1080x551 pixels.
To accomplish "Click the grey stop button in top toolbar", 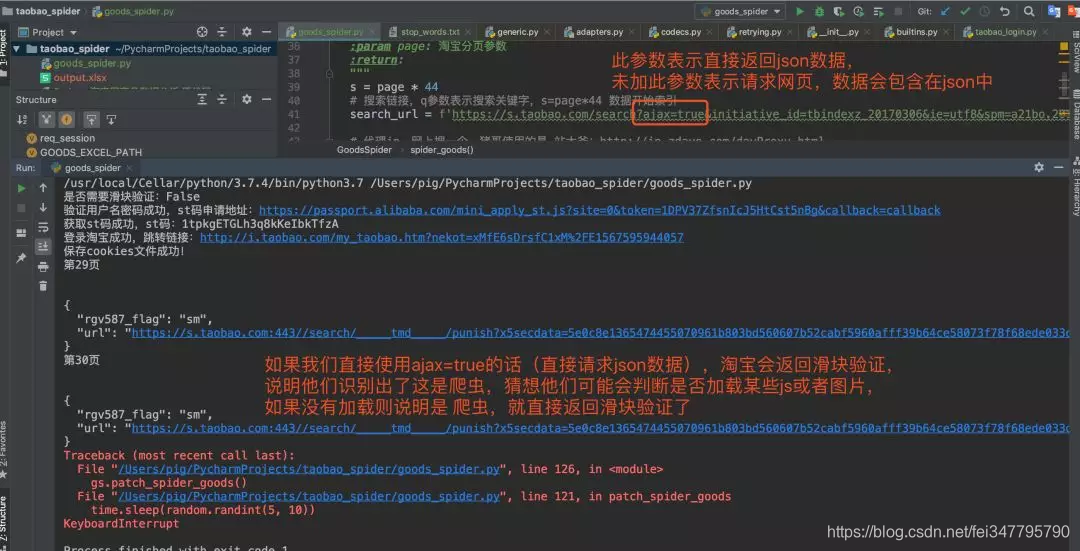I will coord(897,12).
